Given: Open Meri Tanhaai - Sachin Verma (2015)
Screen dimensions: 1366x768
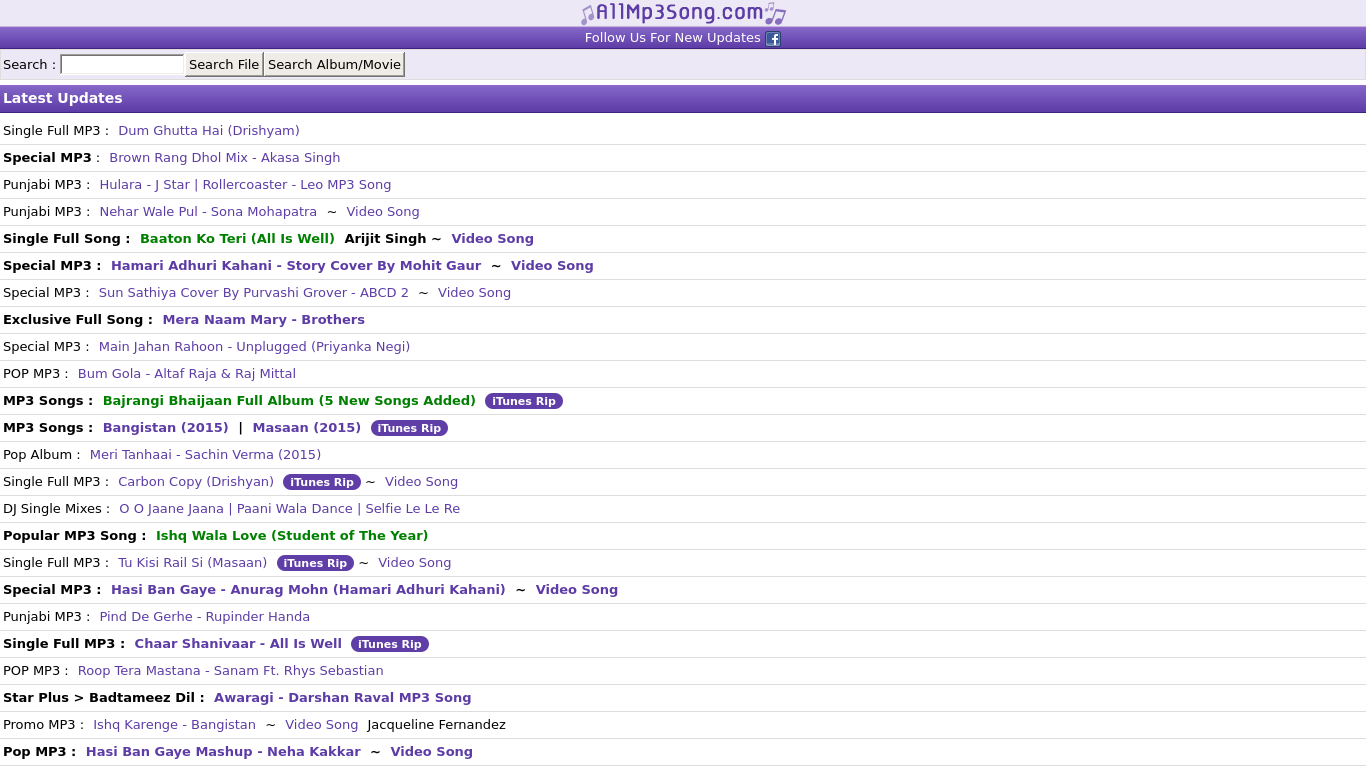Looking at the screenshot, I should 205,455.
